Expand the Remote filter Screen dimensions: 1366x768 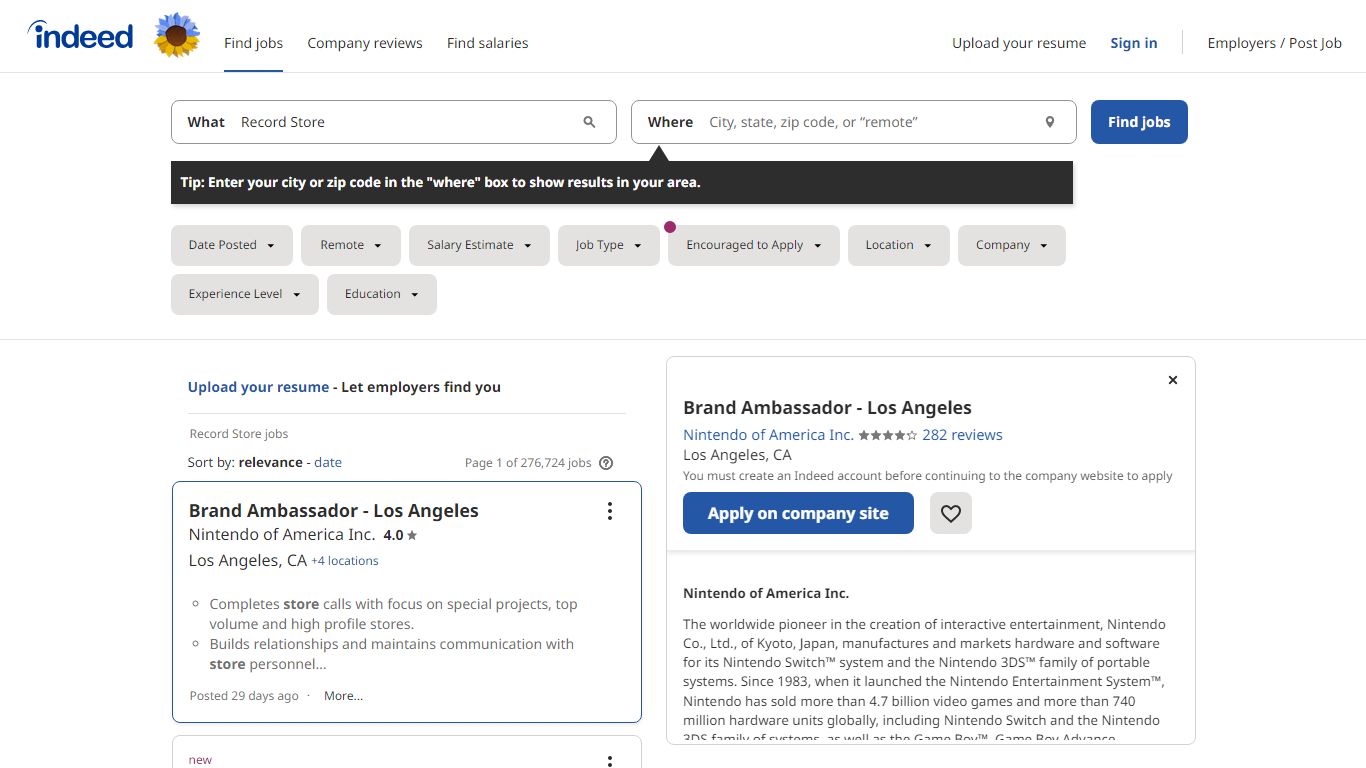[351, 245]
